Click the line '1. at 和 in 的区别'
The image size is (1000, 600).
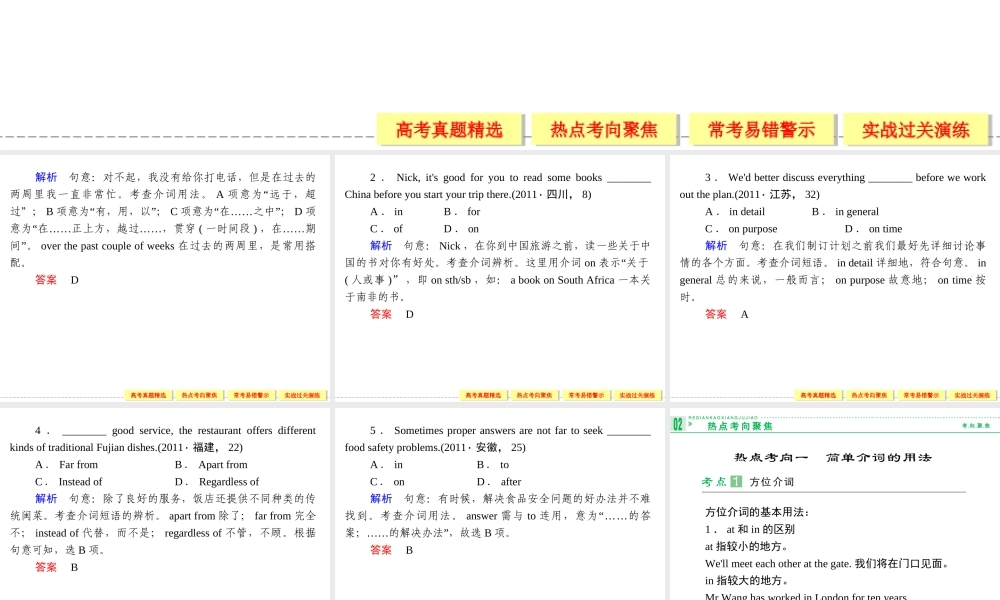[749, 529]
